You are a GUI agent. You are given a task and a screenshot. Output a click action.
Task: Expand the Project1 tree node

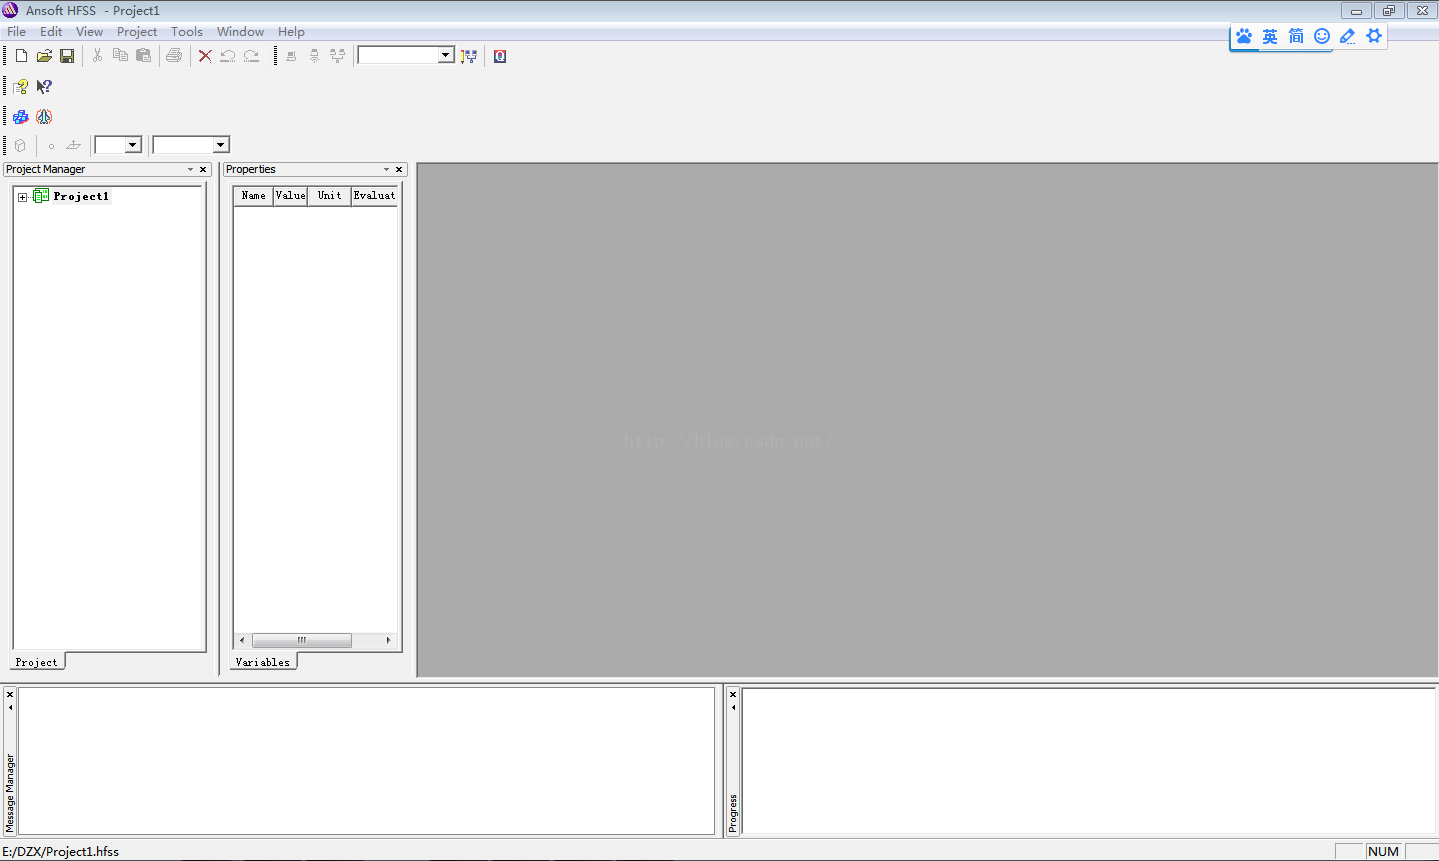[22, 197]
